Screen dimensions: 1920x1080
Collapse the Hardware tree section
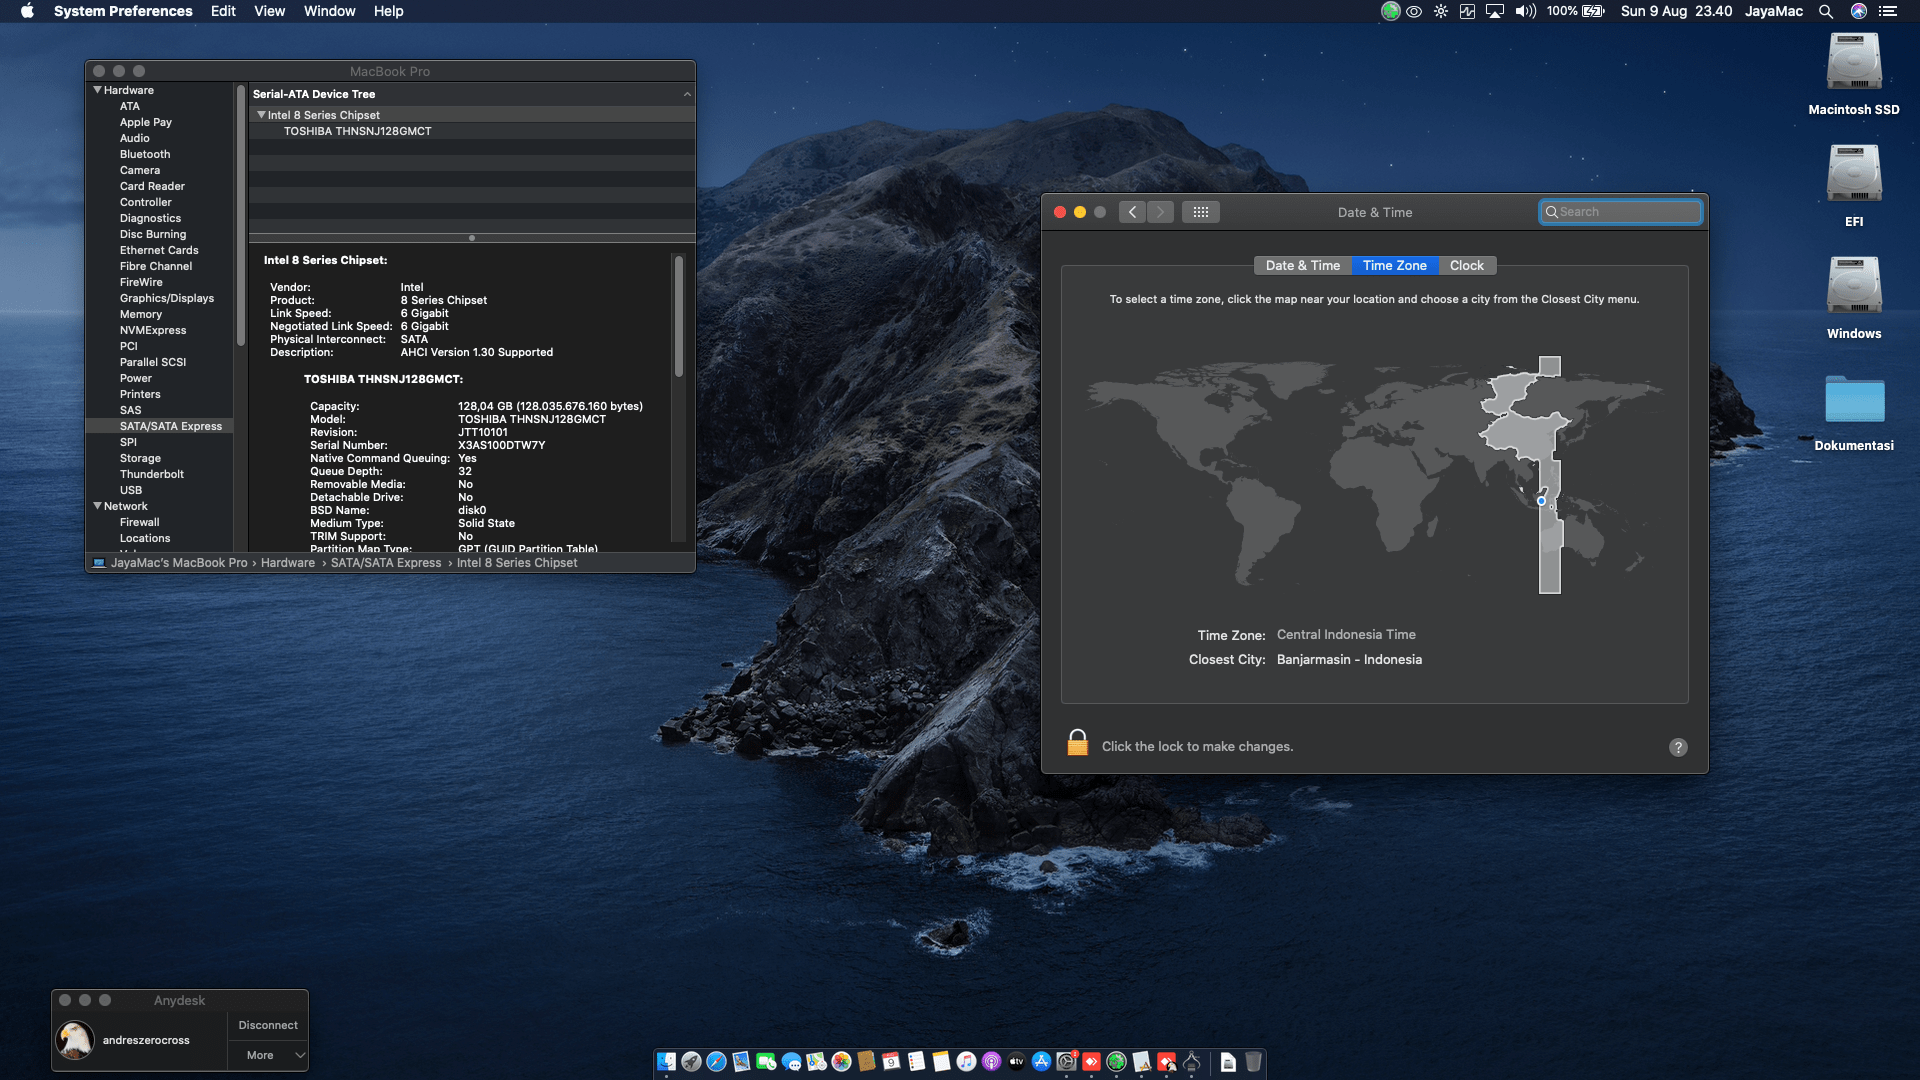[97, 90]
